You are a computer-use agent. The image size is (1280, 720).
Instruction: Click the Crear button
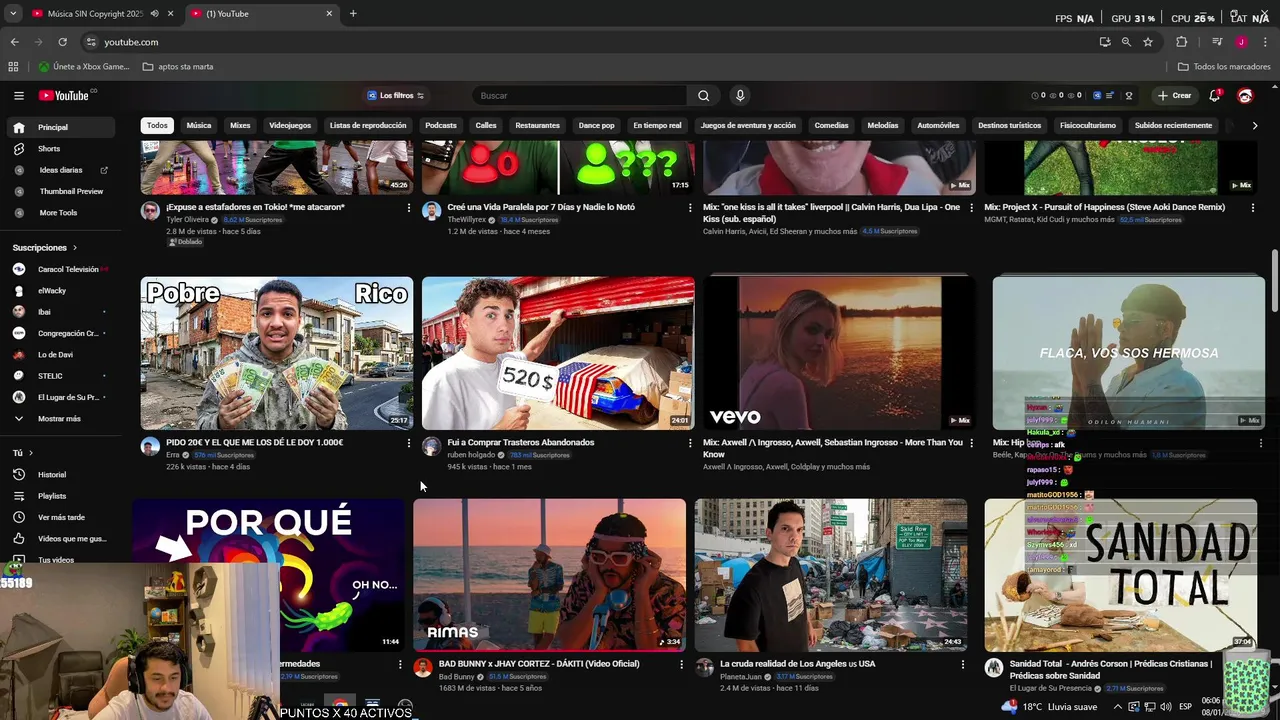coord(1174,96)
